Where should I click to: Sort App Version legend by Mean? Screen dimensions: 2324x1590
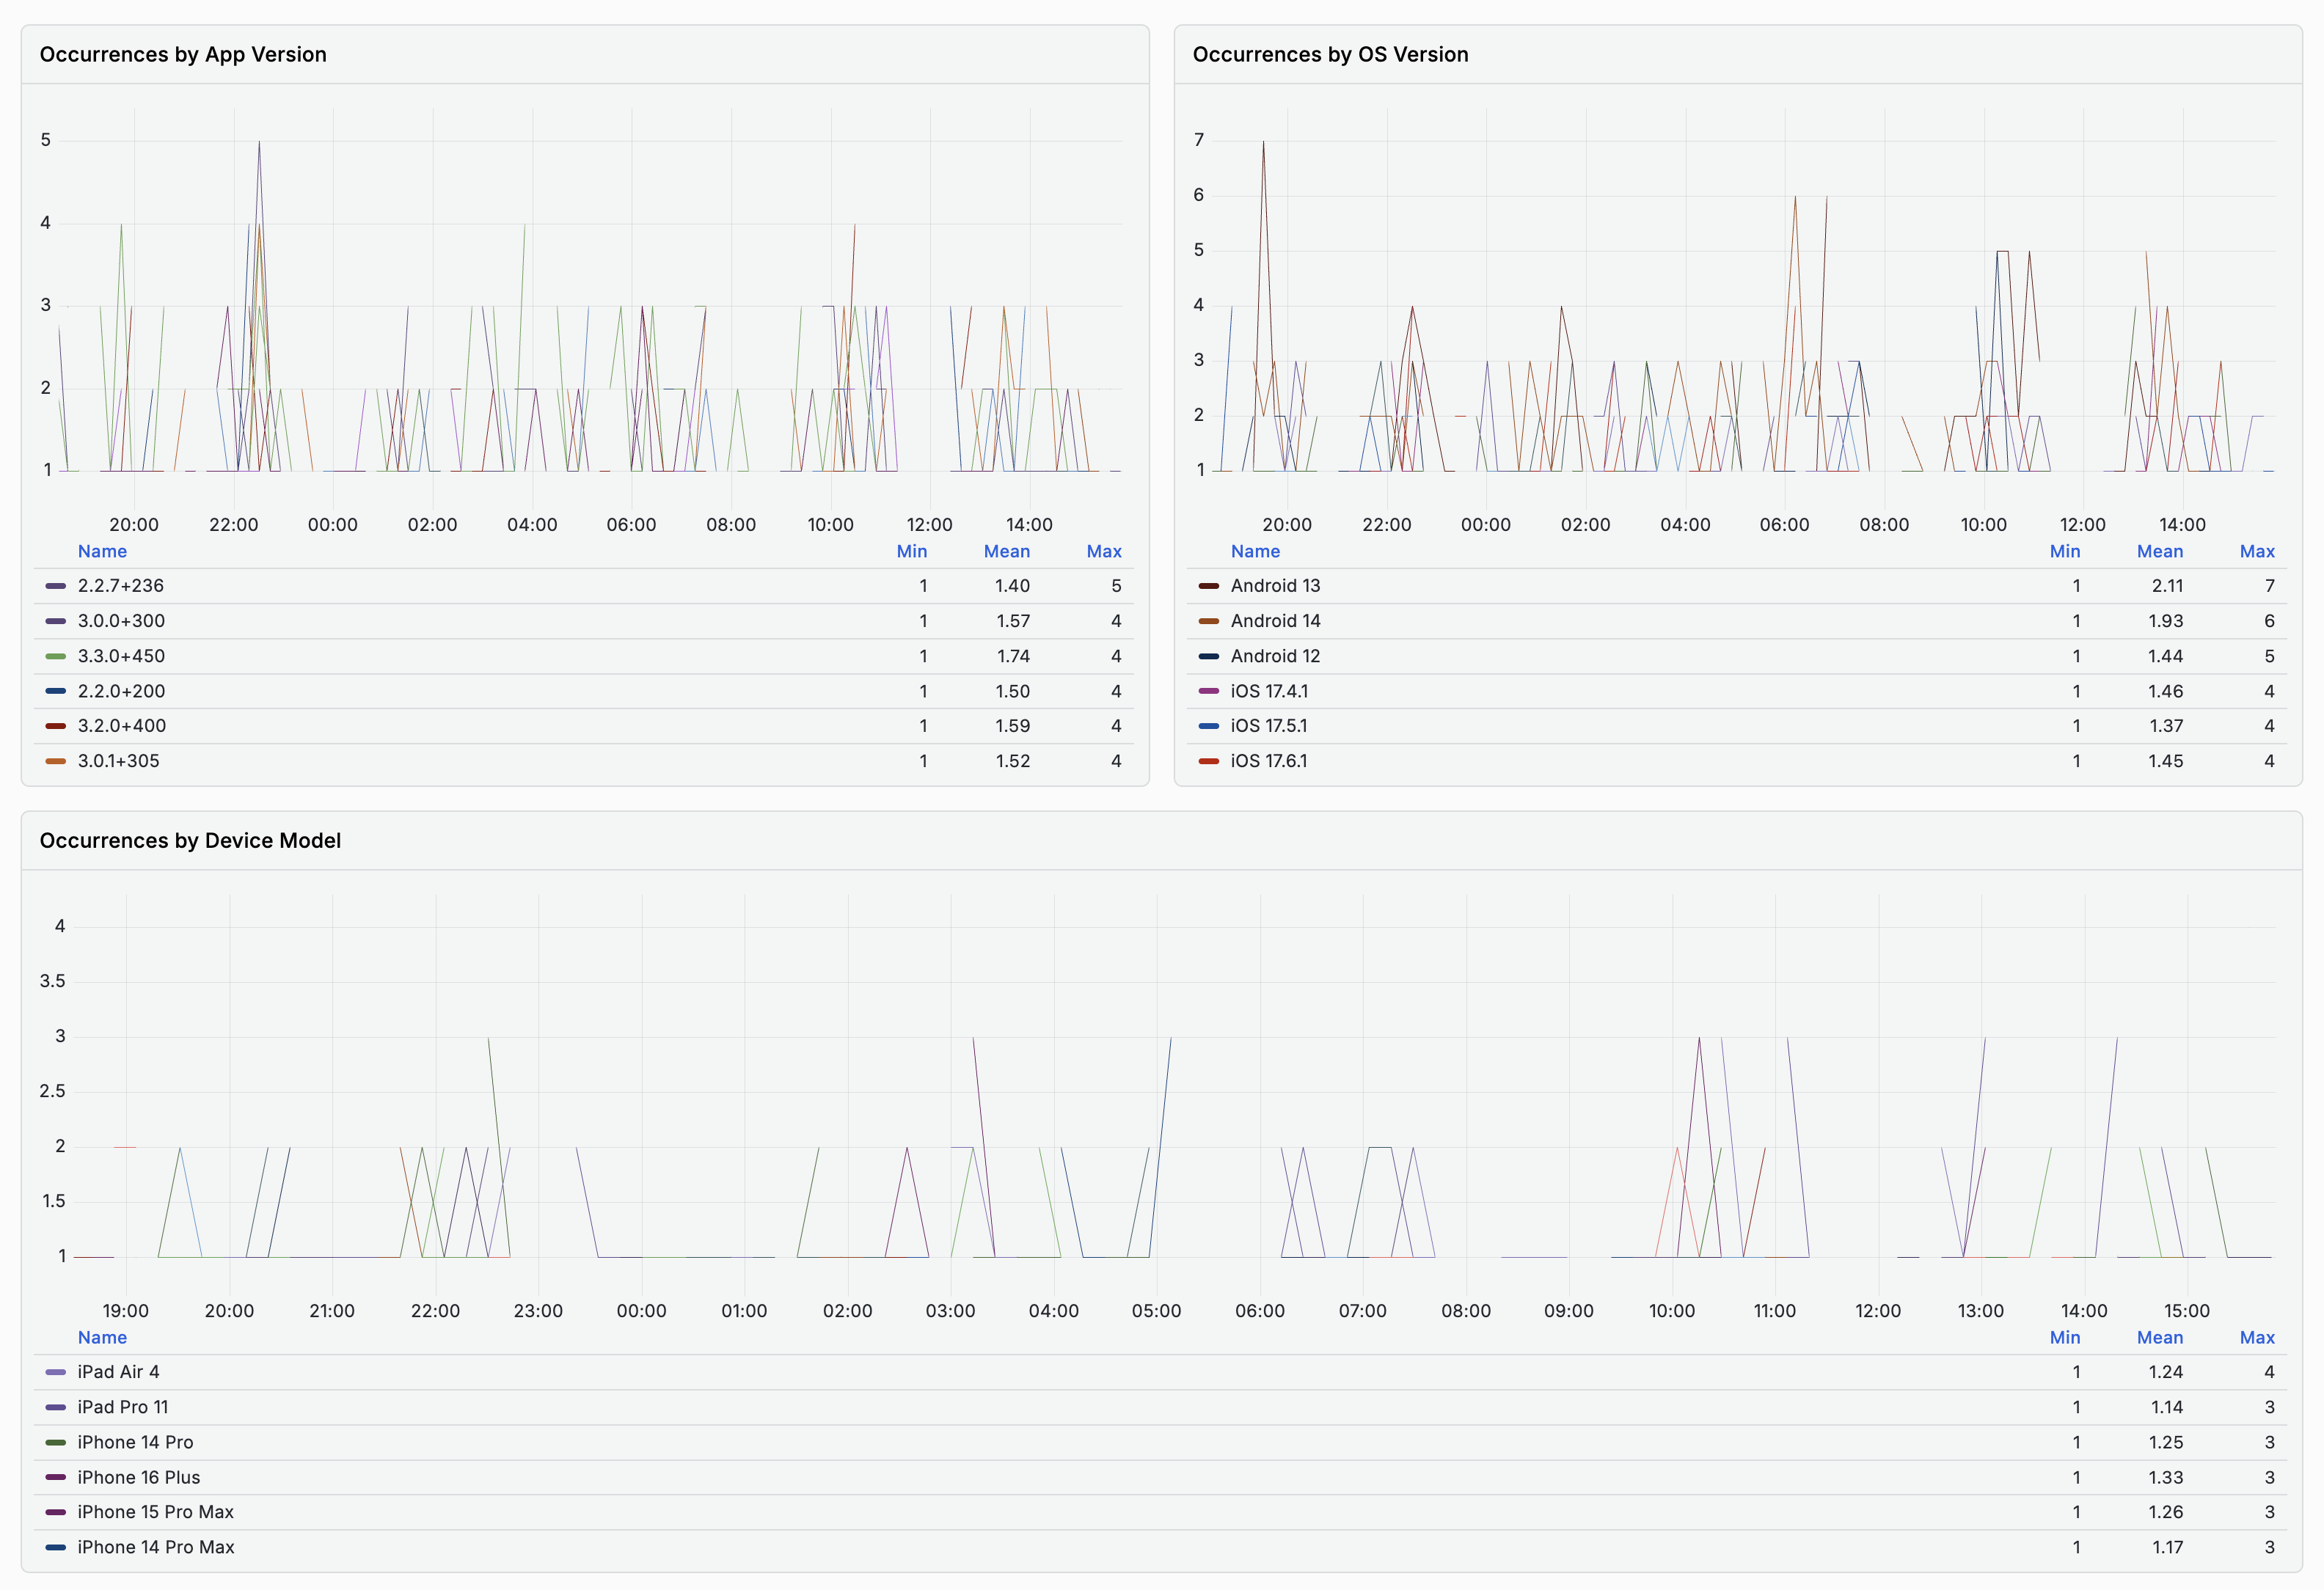tap(1006, 551)
